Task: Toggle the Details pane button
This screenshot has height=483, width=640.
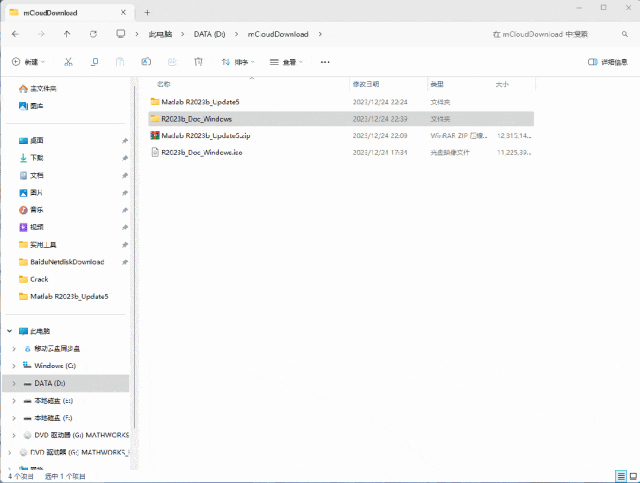Action: point(608,62)
